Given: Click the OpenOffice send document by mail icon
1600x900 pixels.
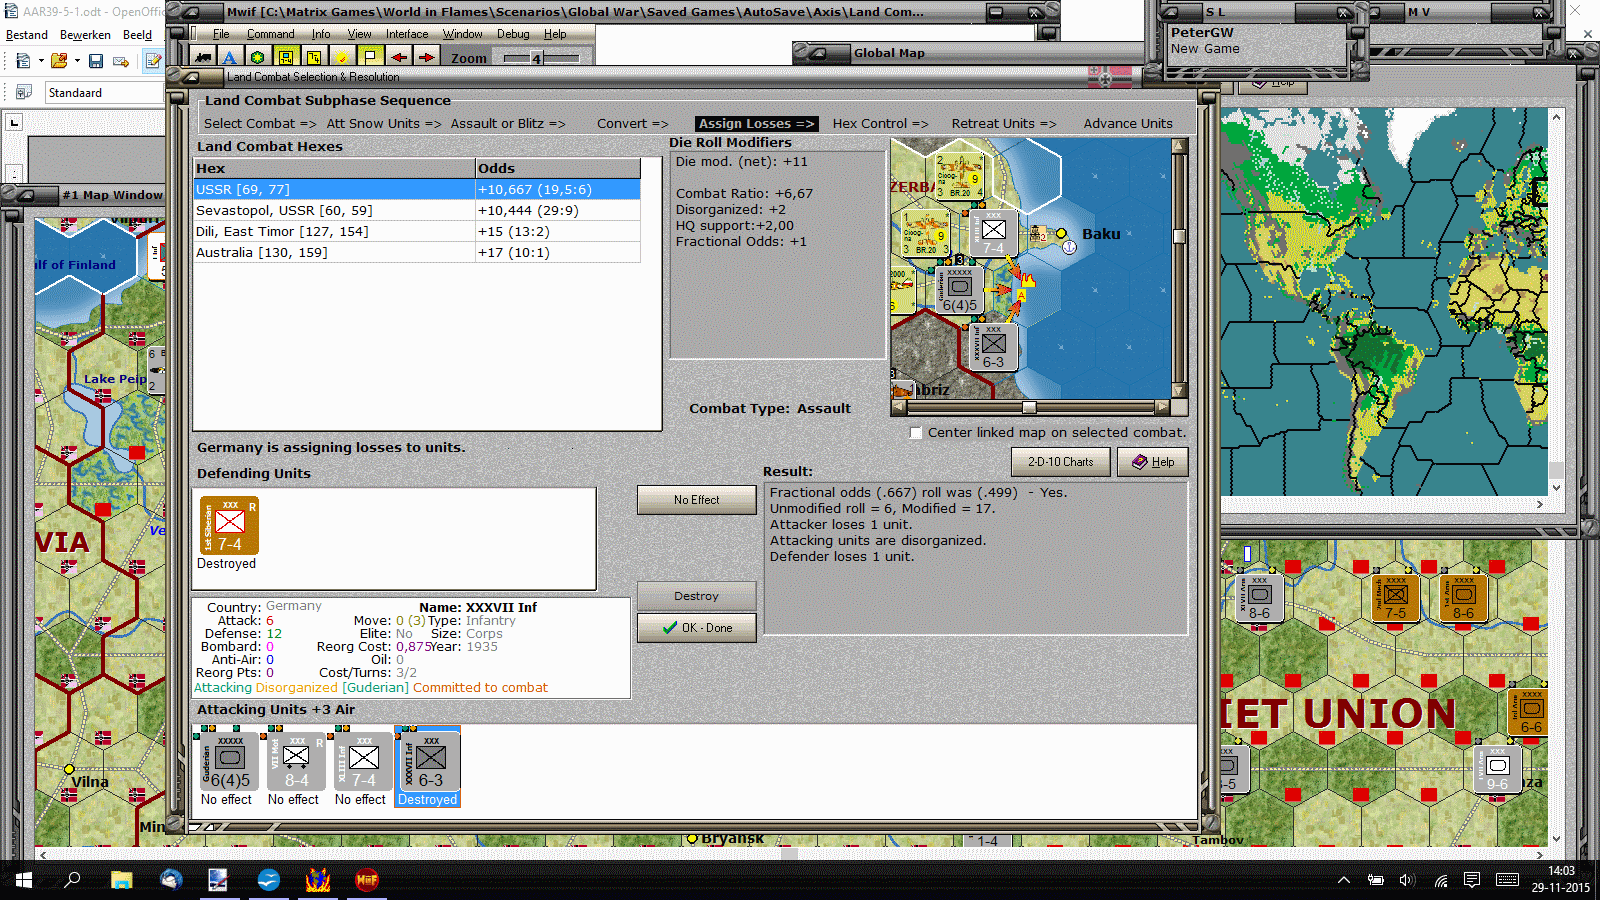Looking at the screenshot, I should (x=121, y=61).
